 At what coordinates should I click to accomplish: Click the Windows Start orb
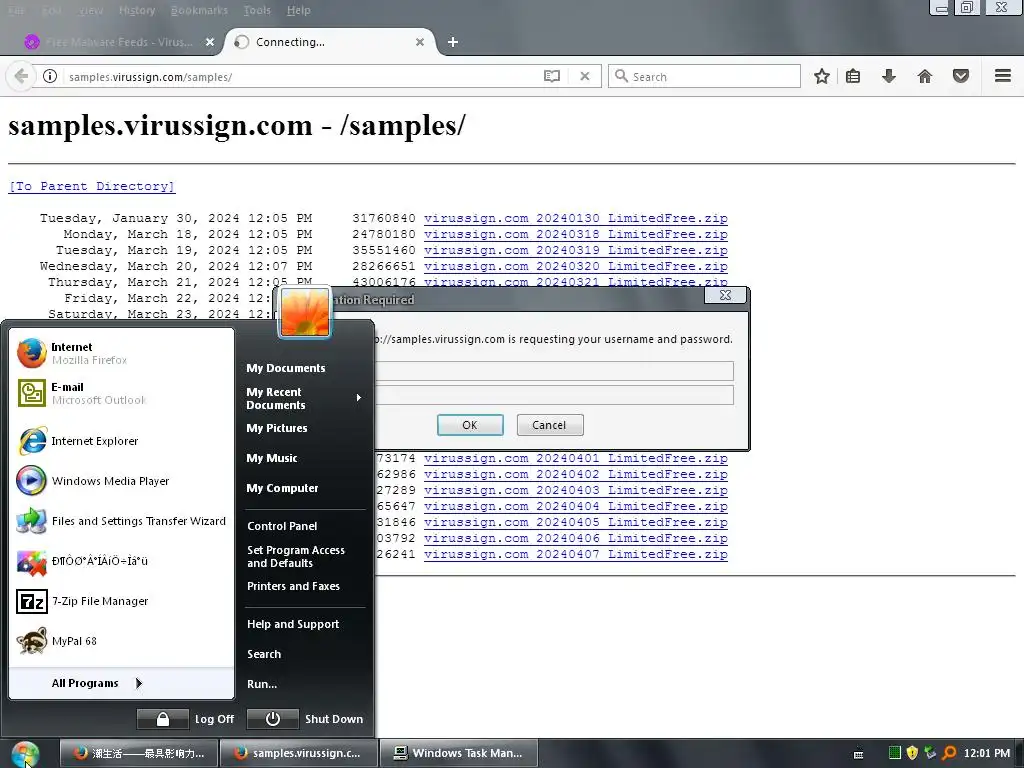tap(25, 754)
